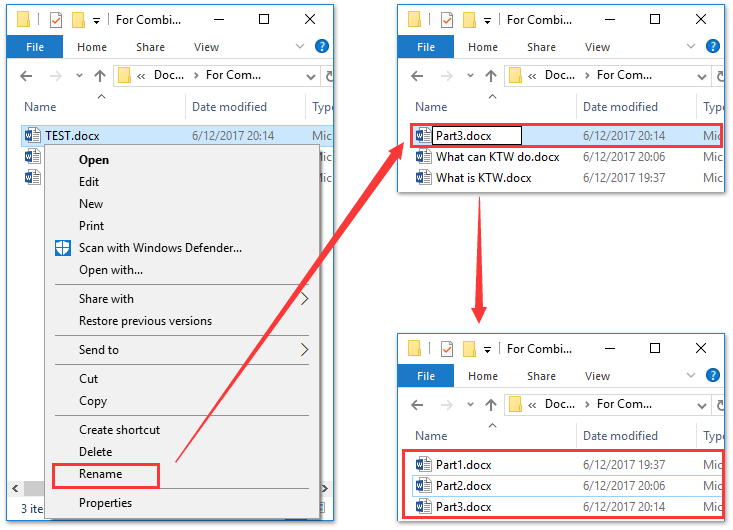Open the File tab above the Part2.docx list
Screen dimensions: 733x530
(426, 376)
